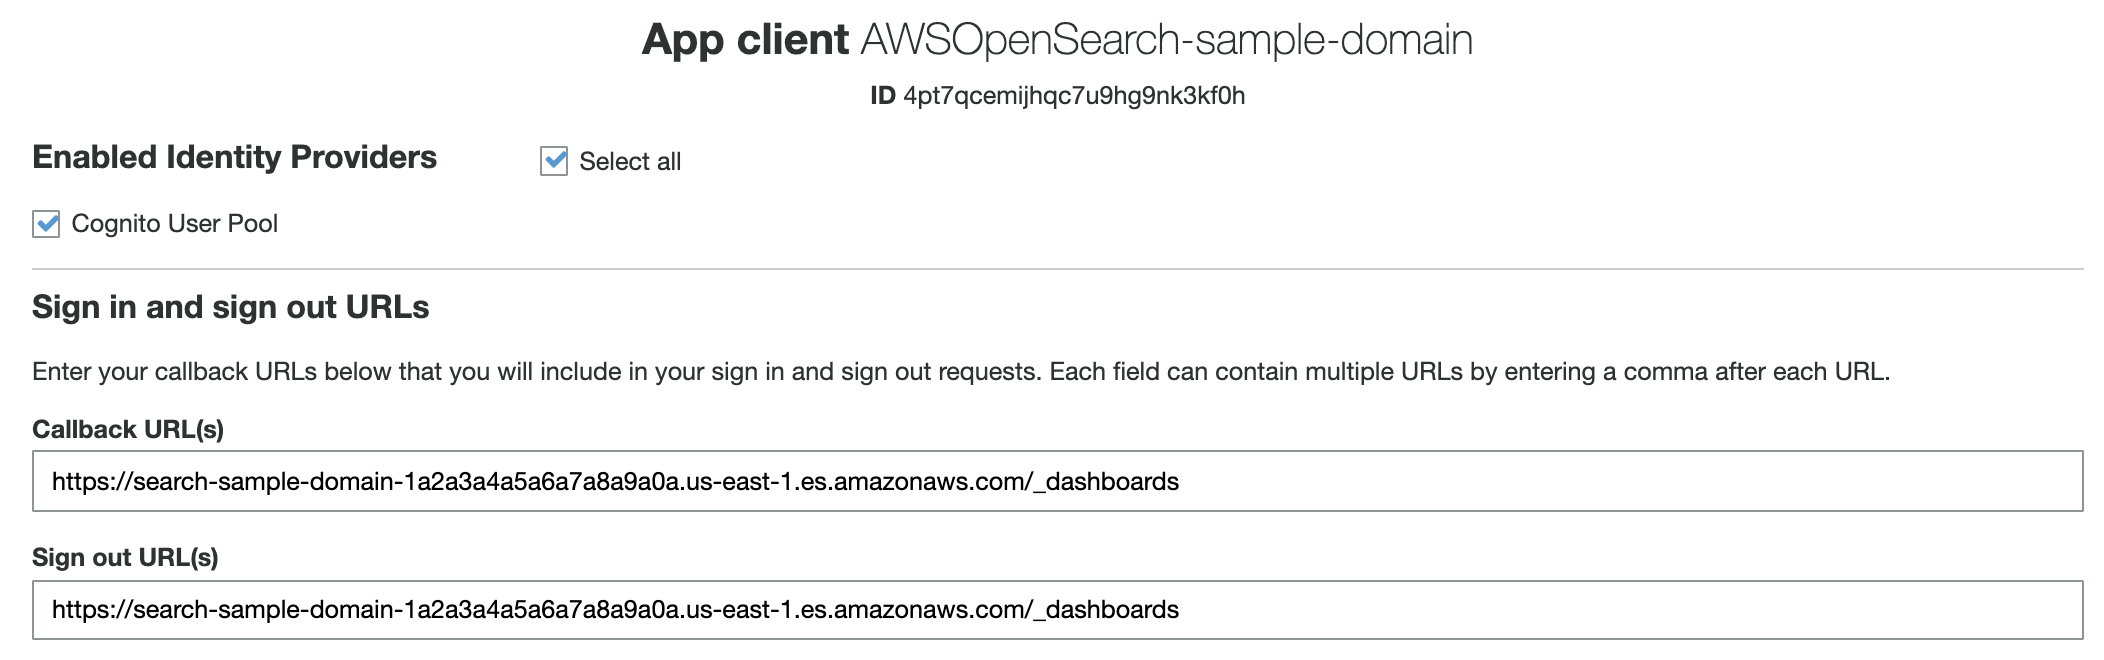Focus the Sign out URL(s) input field
The image size is (2104, 660).
[x=1600, y=610]
